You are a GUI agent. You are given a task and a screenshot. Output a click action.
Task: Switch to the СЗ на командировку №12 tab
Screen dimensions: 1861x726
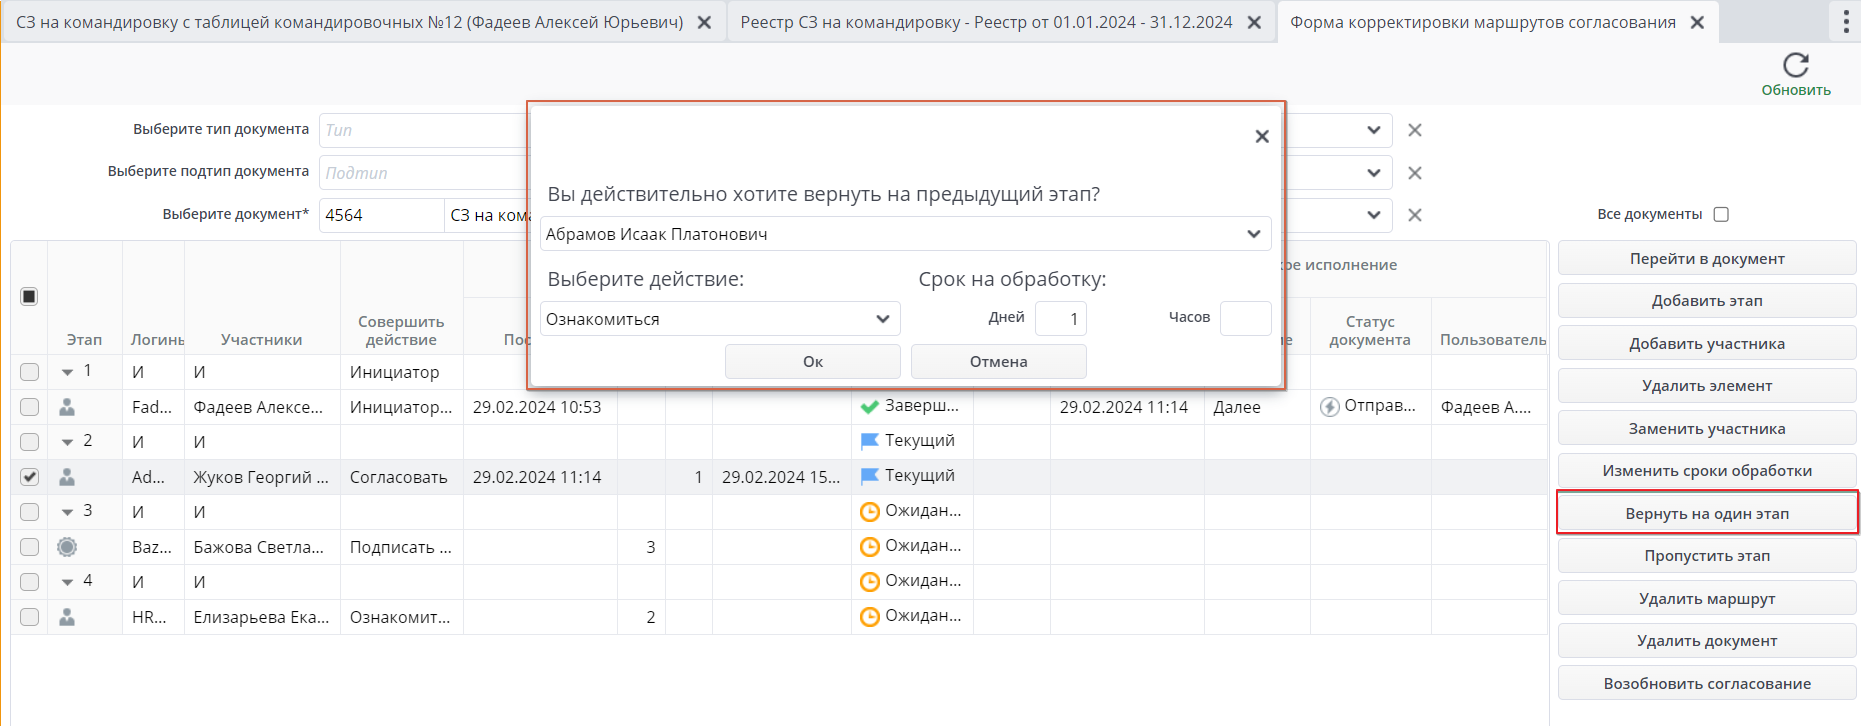click(x=349, y=22)
